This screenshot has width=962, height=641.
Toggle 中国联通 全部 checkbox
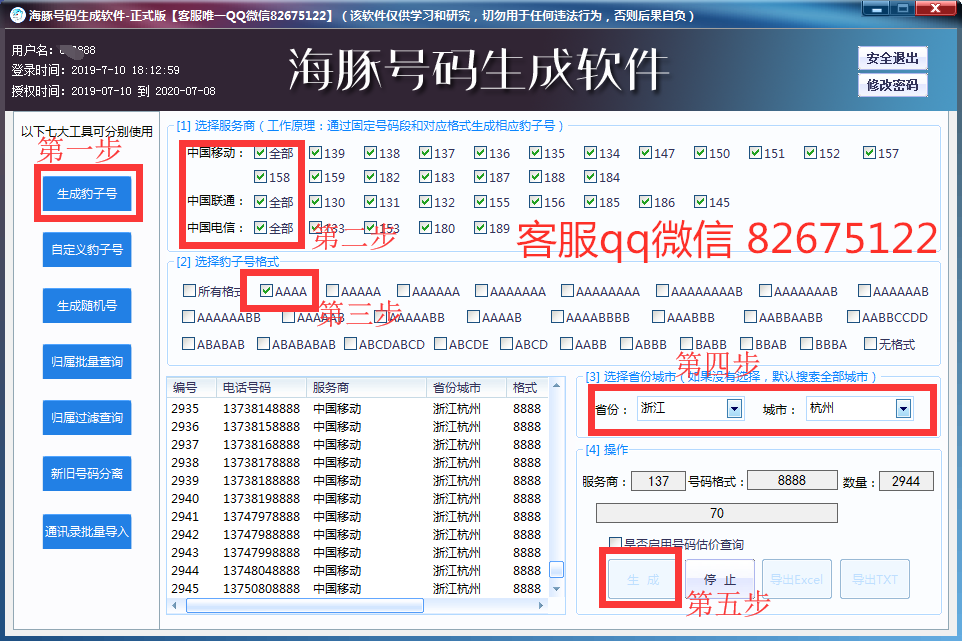261,202
